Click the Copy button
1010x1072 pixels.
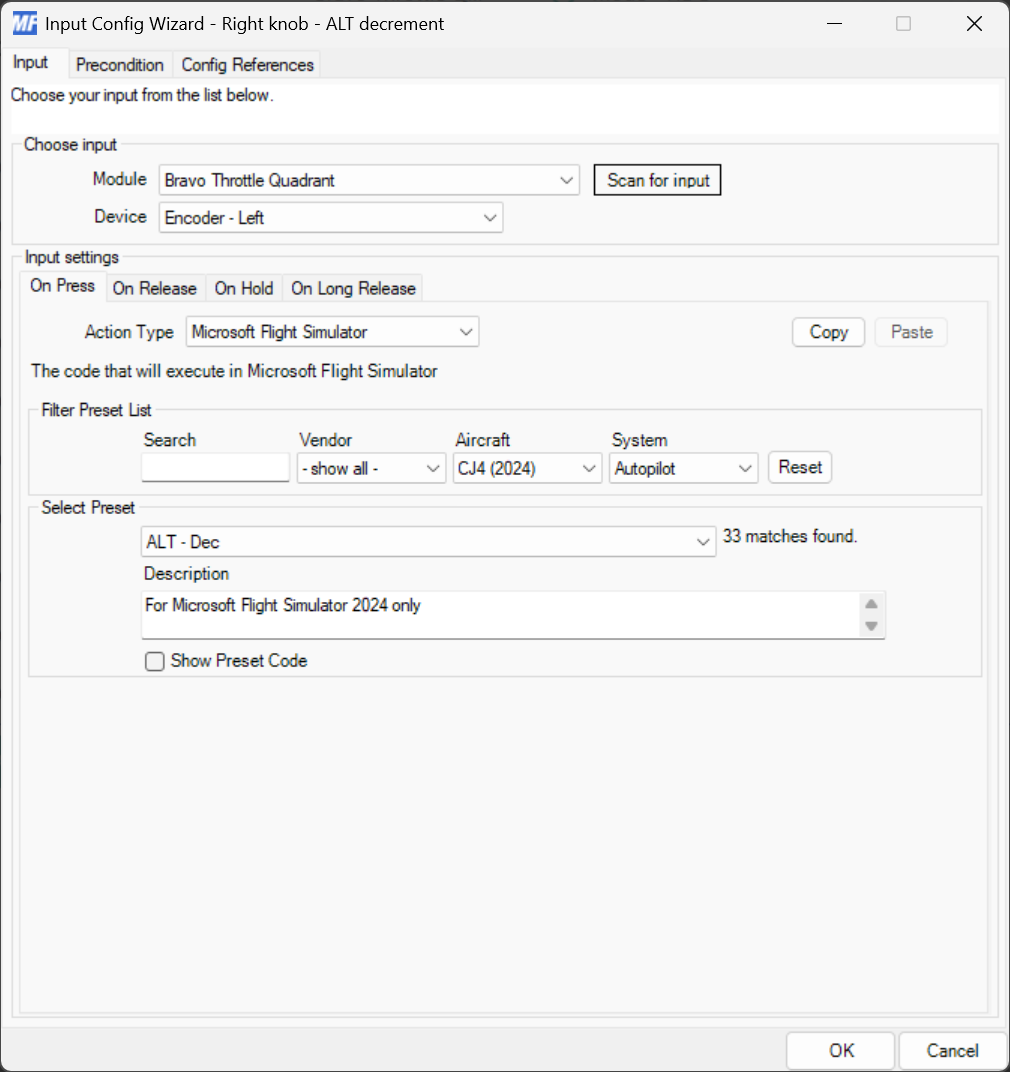pos(829,332)
